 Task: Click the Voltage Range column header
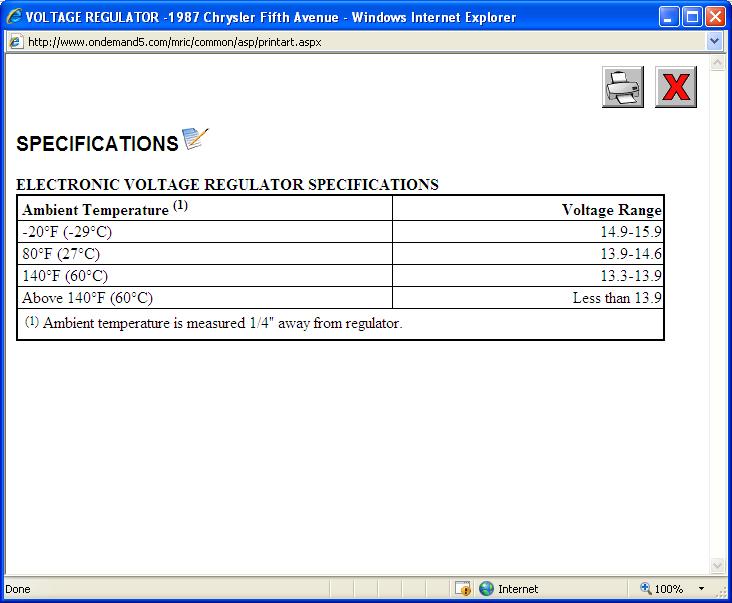[x=528, y=208]
